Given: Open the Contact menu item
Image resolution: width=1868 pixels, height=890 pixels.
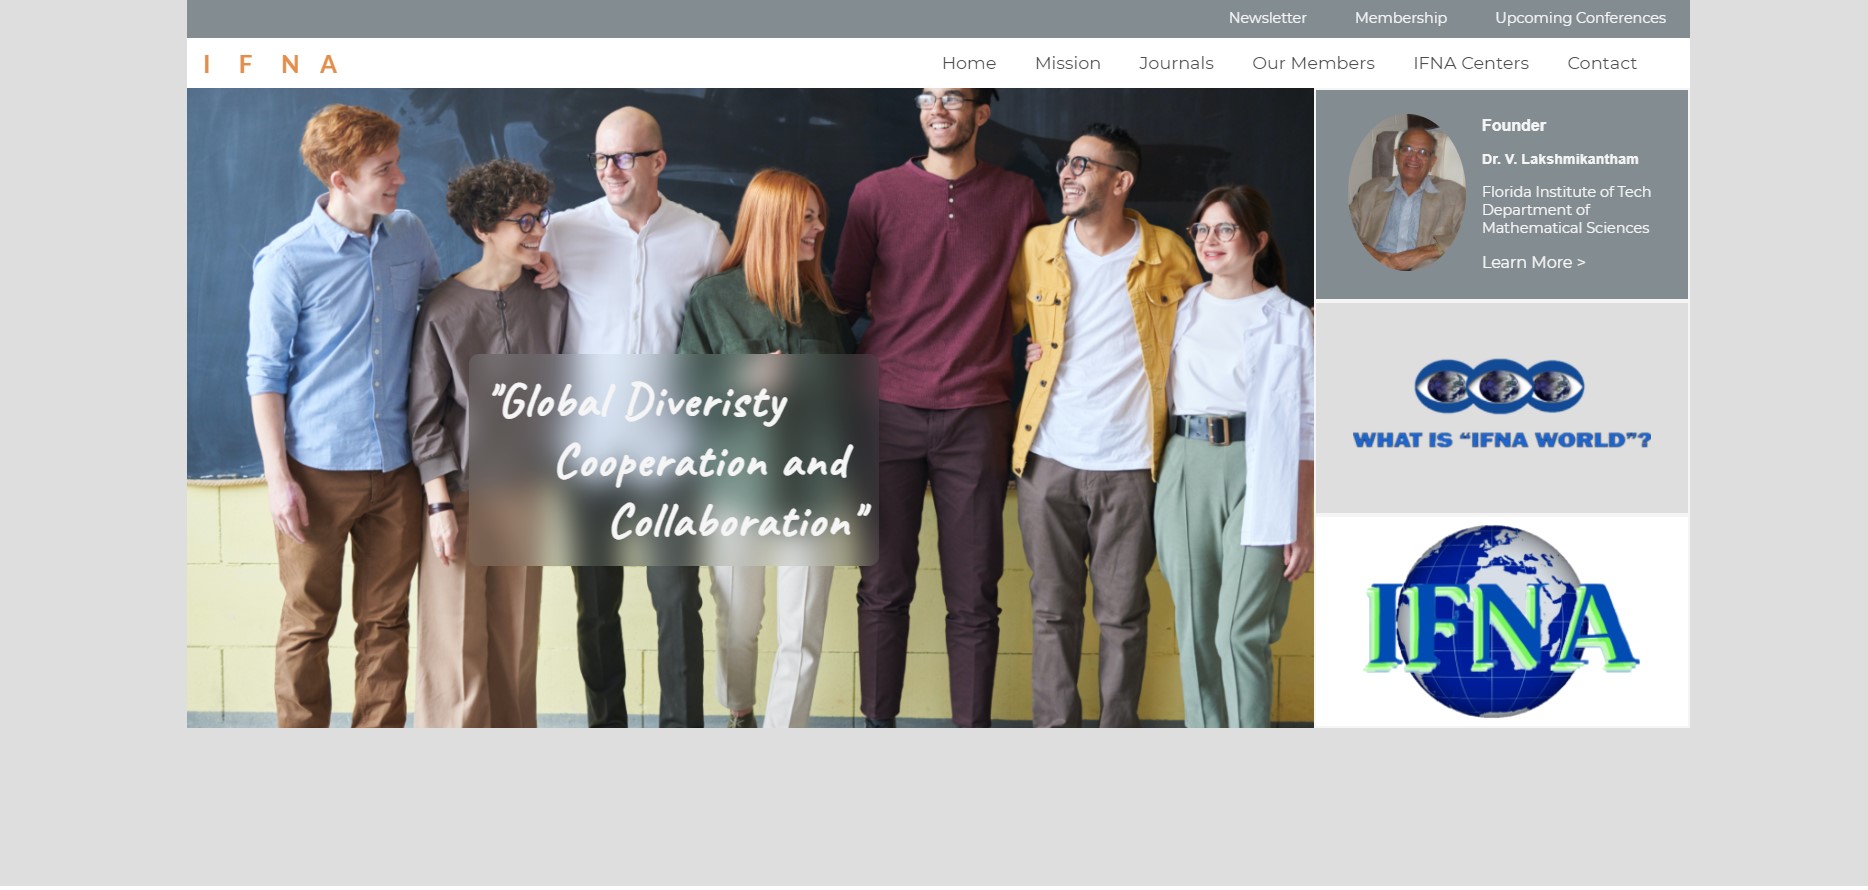Looking at the screenshot, I should [x=1601, y=63].
